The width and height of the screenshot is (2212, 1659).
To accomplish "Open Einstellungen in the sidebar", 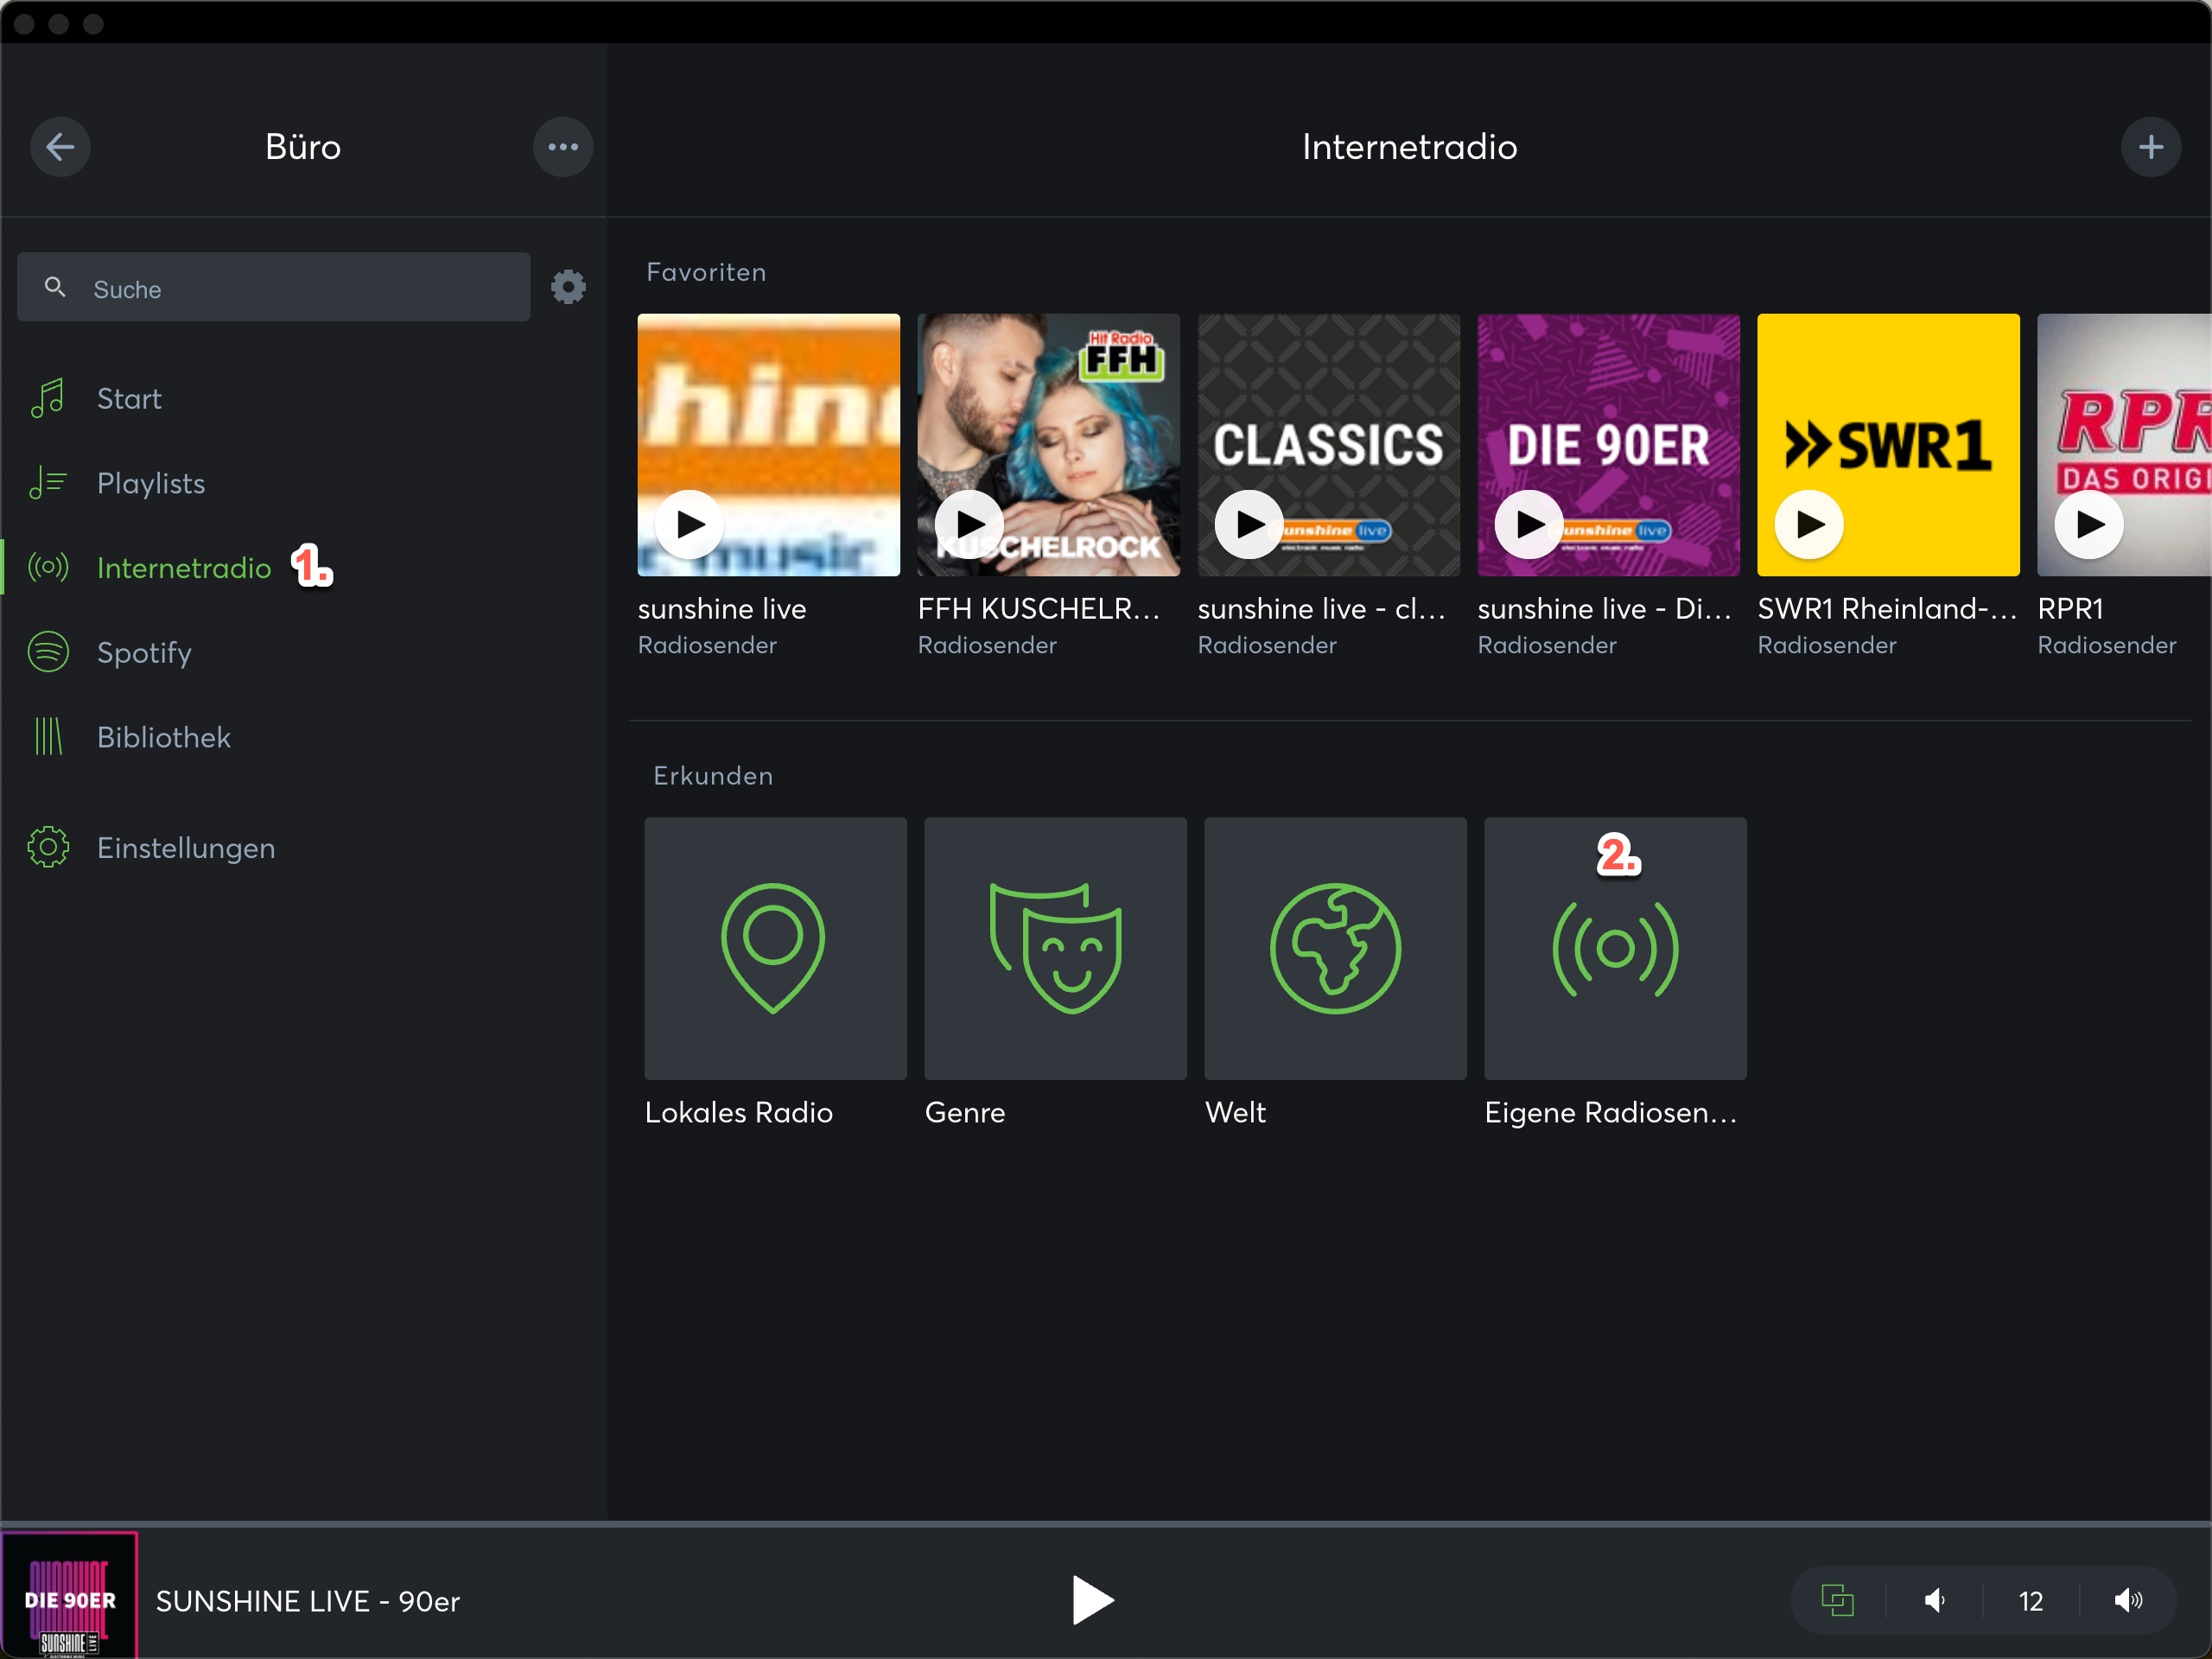I will (x=185, y=848).
